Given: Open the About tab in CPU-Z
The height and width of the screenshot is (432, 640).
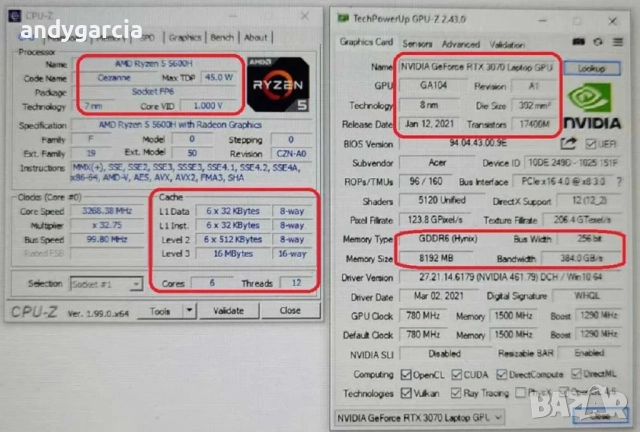Looking at the screenshot, I should point(256,38).
